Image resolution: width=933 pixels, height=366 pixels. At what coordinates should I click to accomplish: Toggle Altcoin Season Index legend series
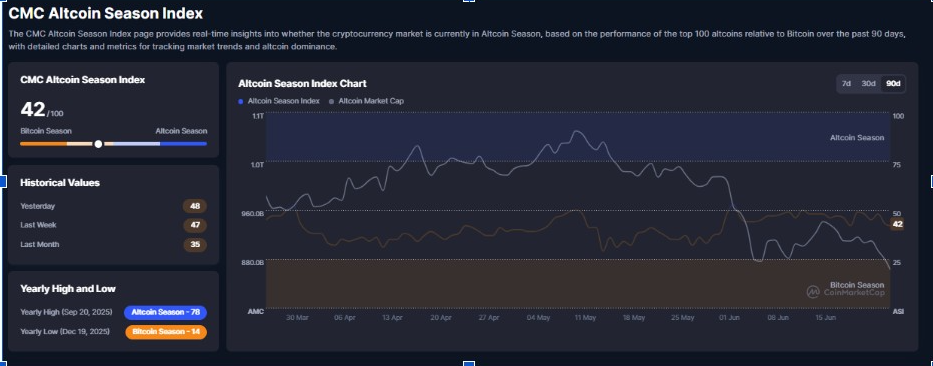(279, 101)
